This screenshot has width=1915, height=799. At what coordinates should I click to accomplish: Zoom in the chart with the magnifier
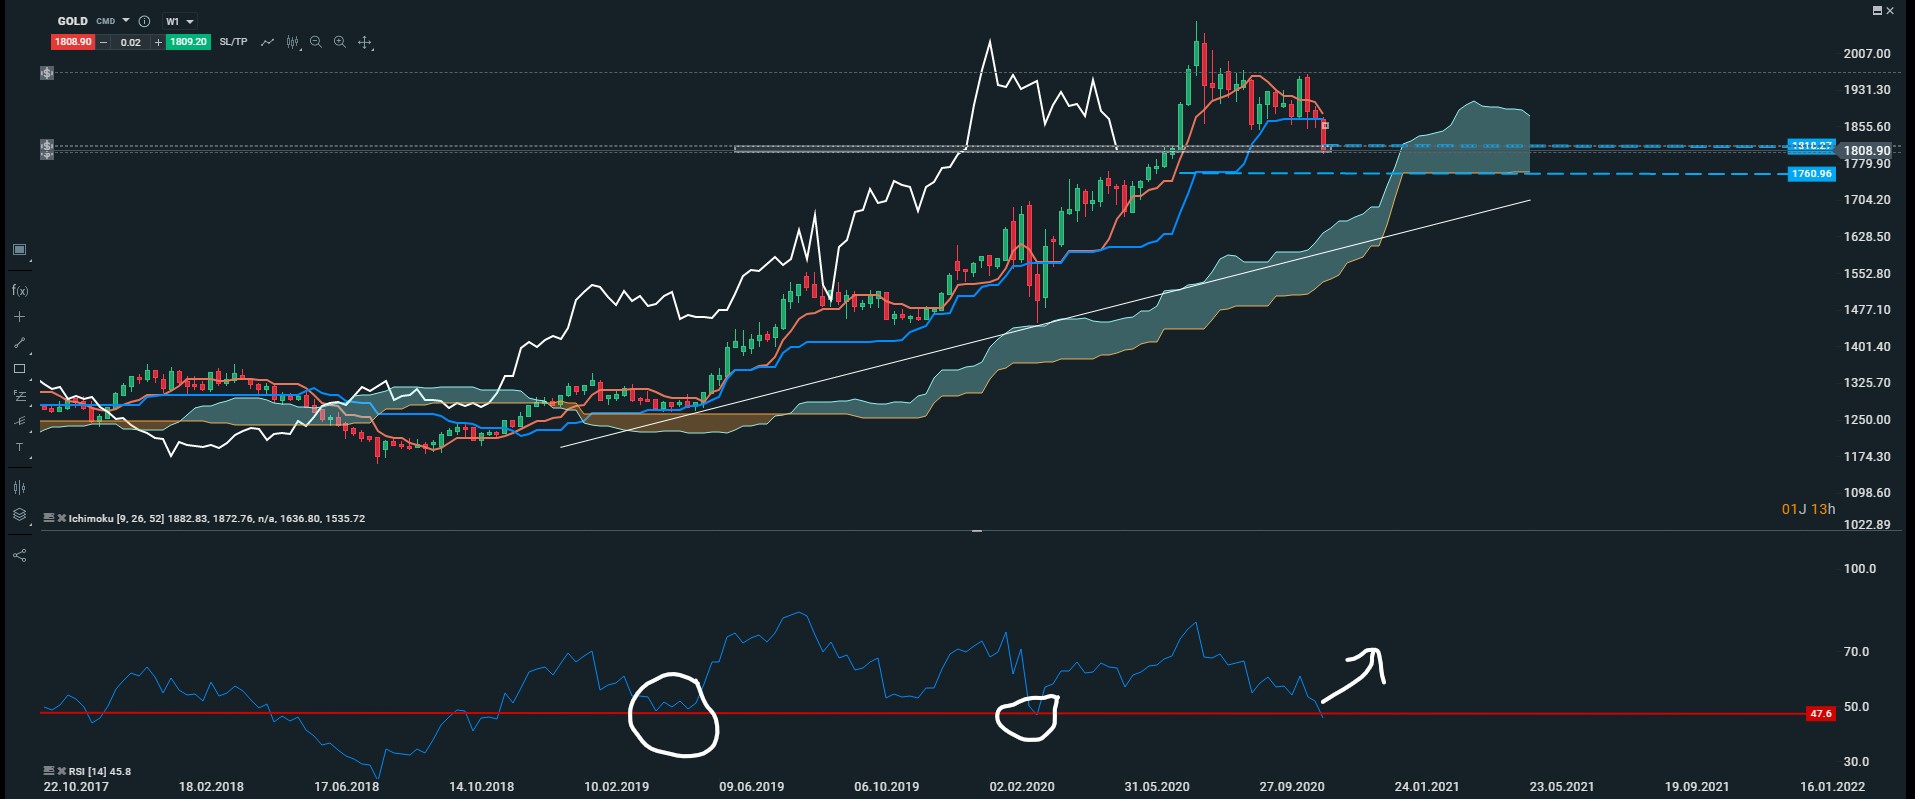click(x=340, y=42)
